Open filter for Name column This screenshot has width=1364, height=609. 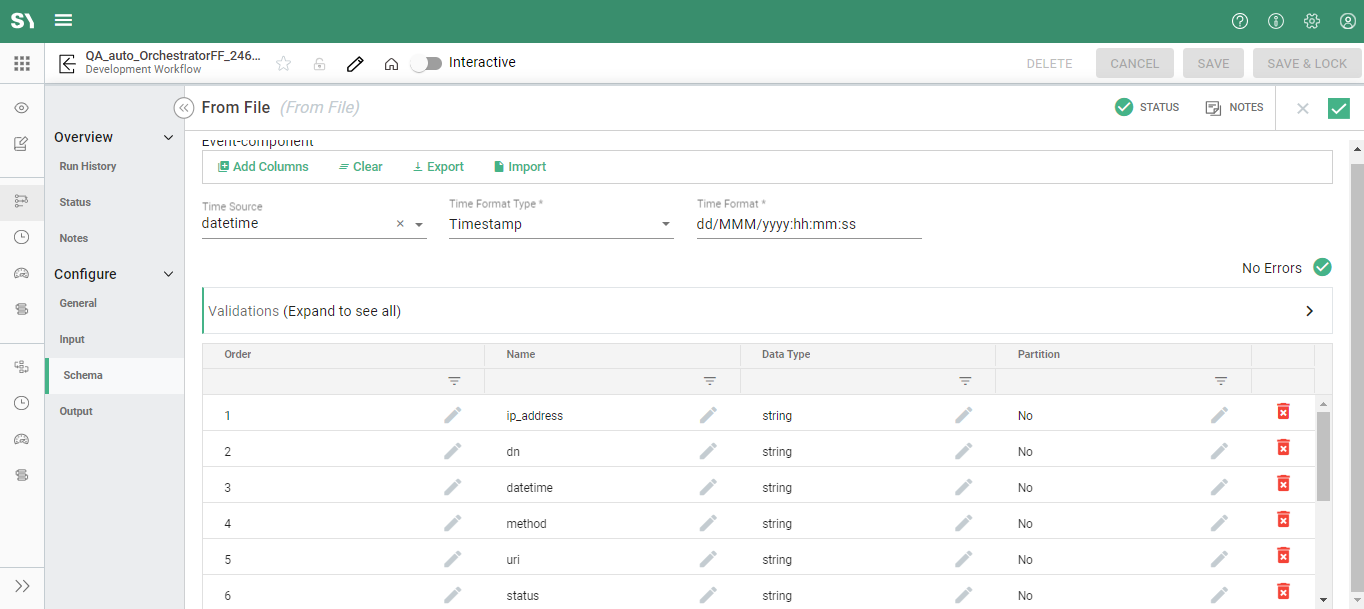tap(710, 381)
